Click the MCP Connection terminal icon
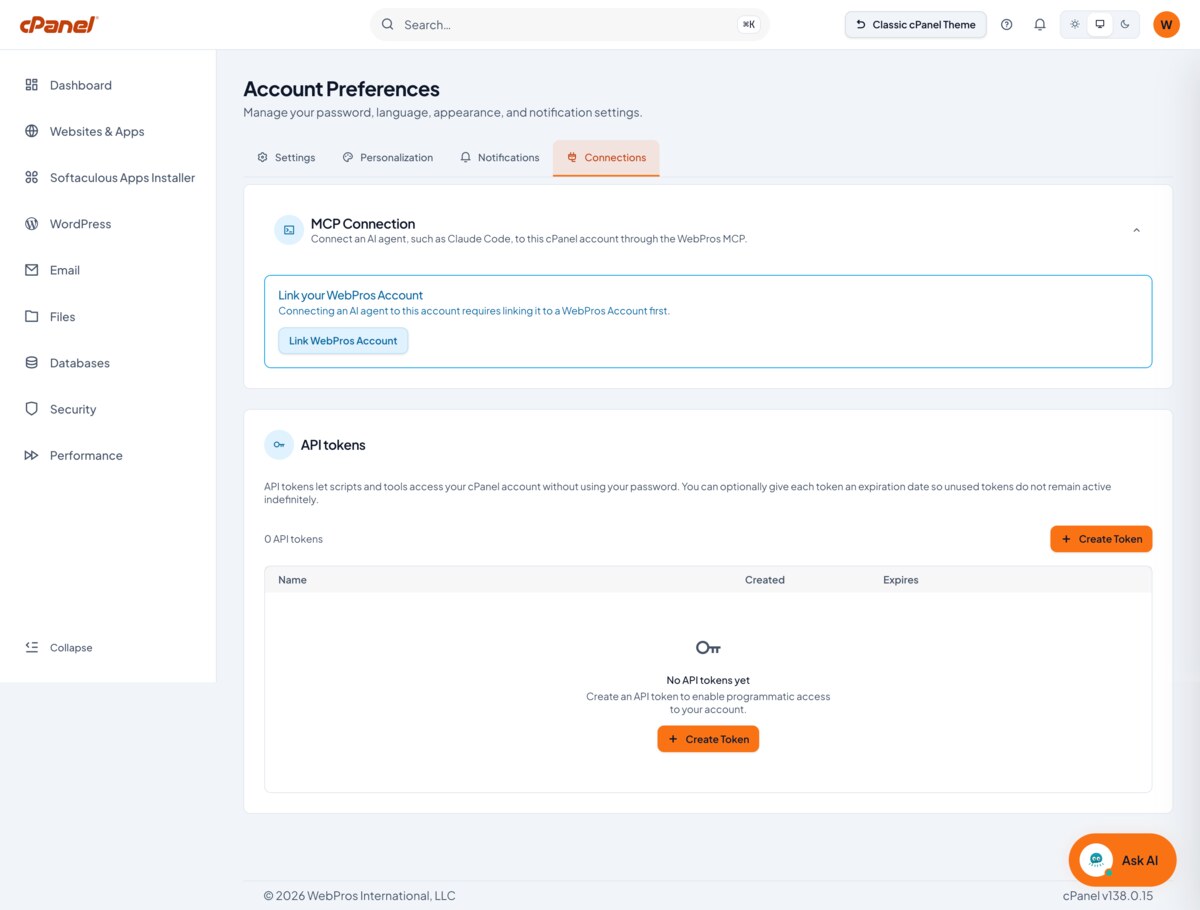The width and height of the screenshot is (1200, 910). coord(289,230)
